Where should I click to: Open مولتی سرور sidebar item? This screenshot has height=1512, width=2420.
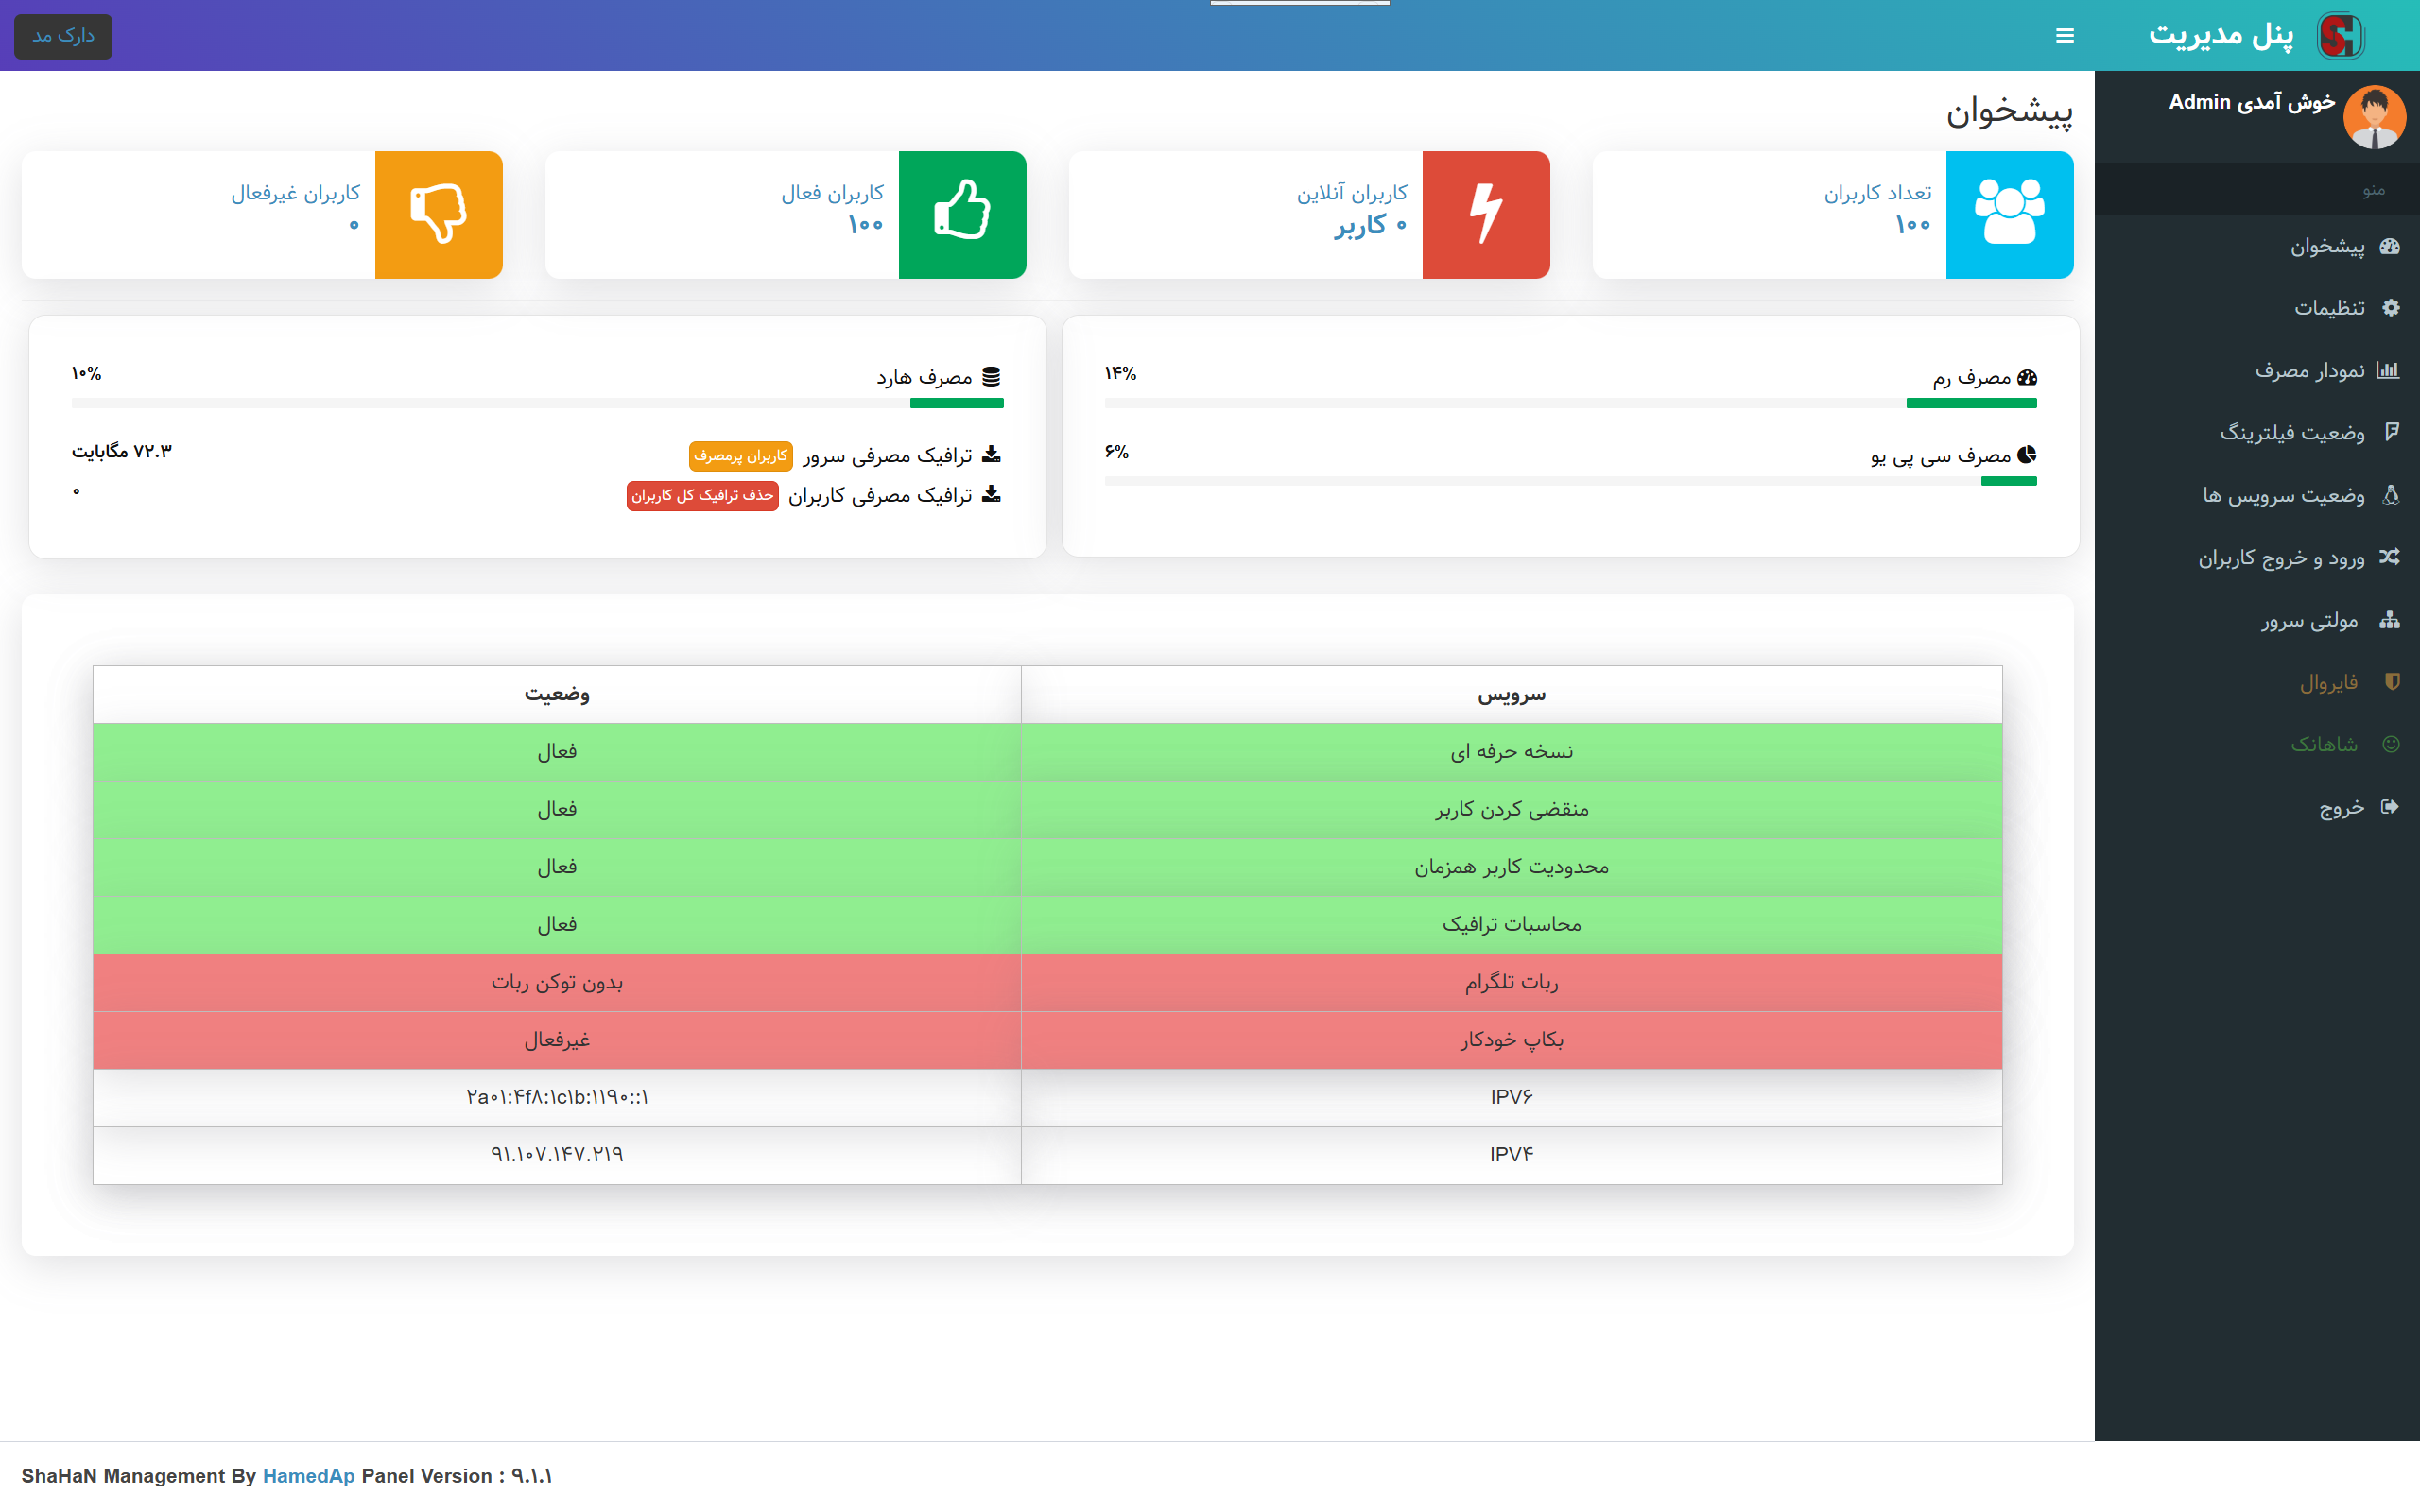point(2309,620)
